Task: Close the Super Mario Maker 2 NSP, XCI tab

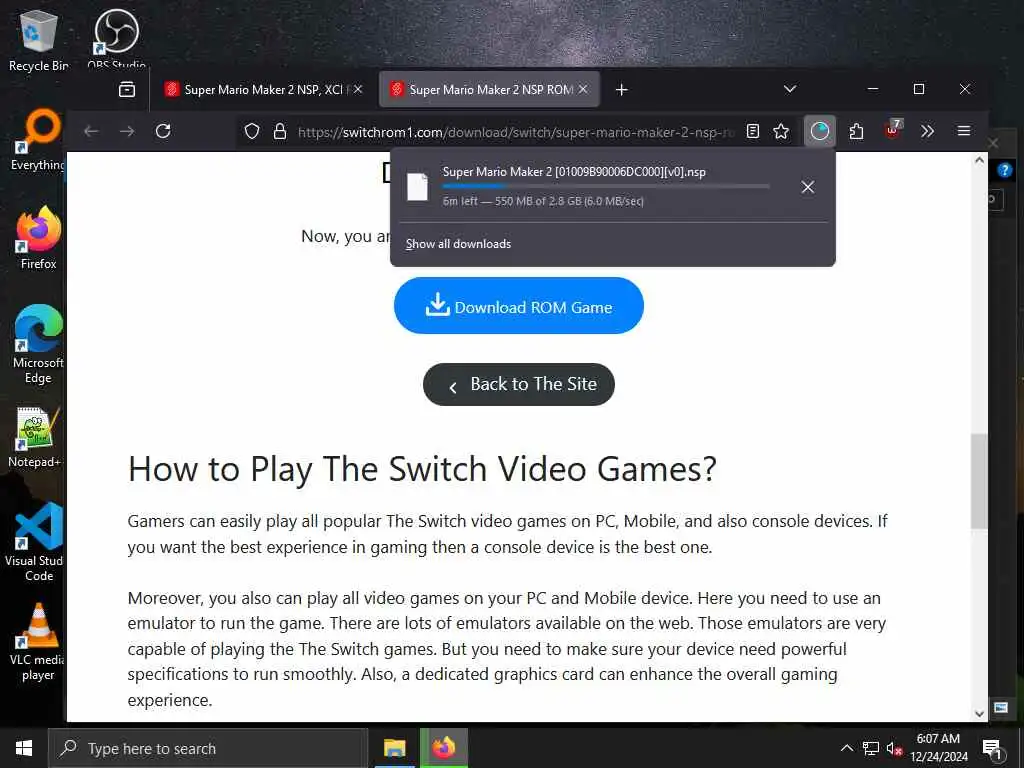Action: (x=358, y=89)
